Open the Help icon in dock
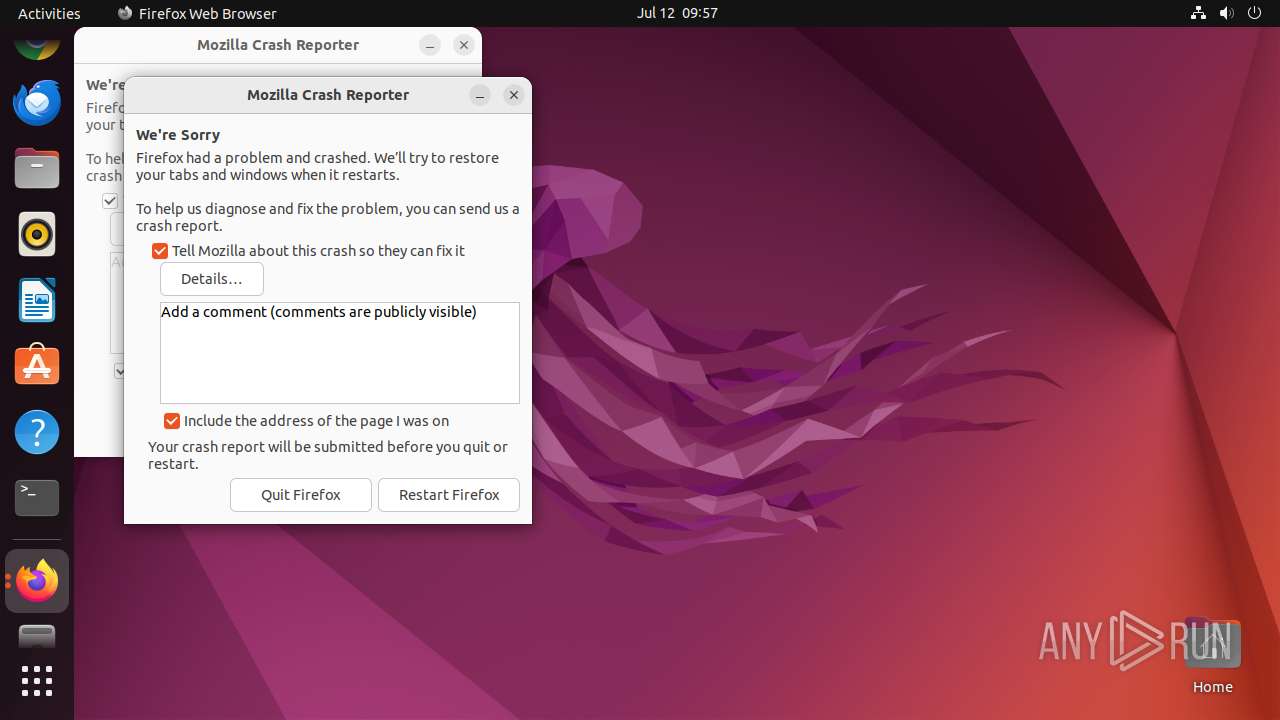This screenshot has height=720, width=1280. [x=37, y=432]
